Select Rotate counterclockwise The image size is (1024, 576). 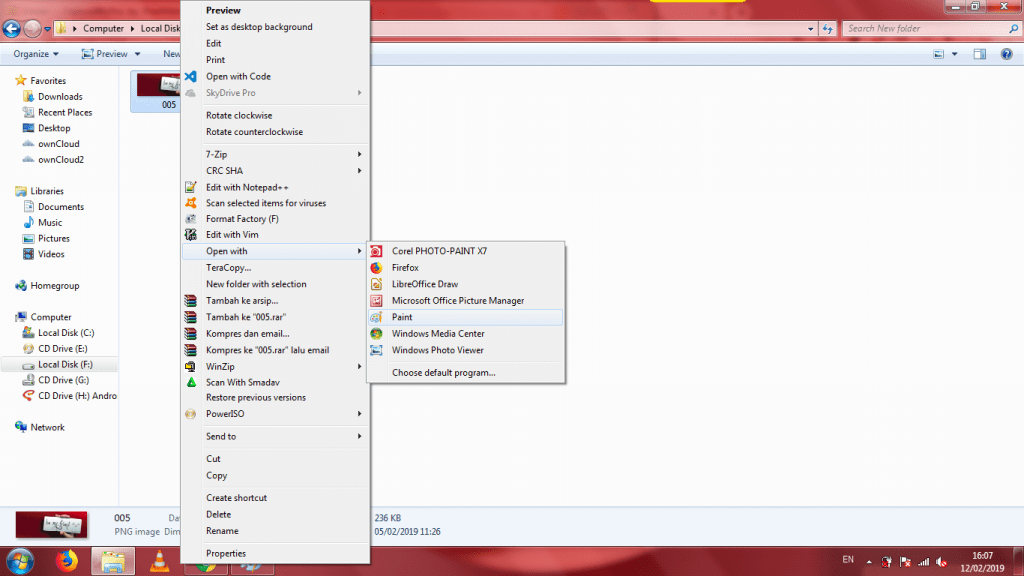255,132
